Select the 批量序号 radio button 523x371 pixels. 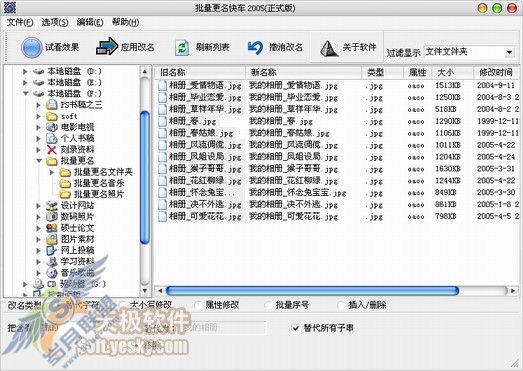pos(268,305)
